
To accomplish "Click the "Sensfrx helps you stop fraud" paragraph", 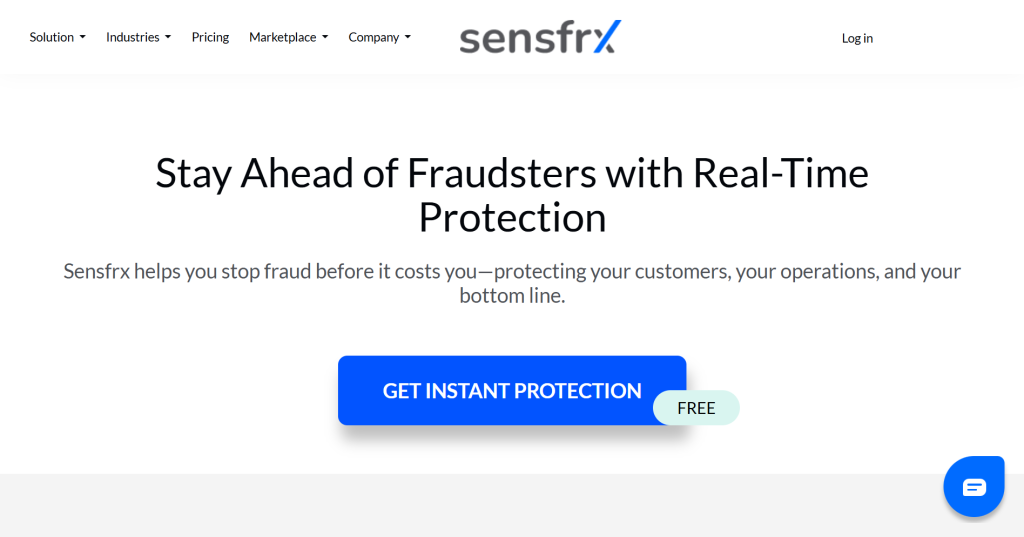I will tap(512, 271).
